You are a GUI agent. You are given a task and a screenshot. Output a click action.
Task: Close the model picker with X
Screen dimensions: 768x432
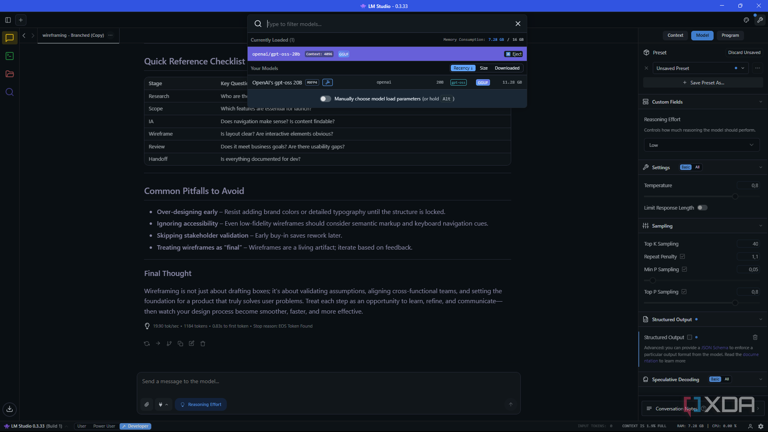[518, 24]
